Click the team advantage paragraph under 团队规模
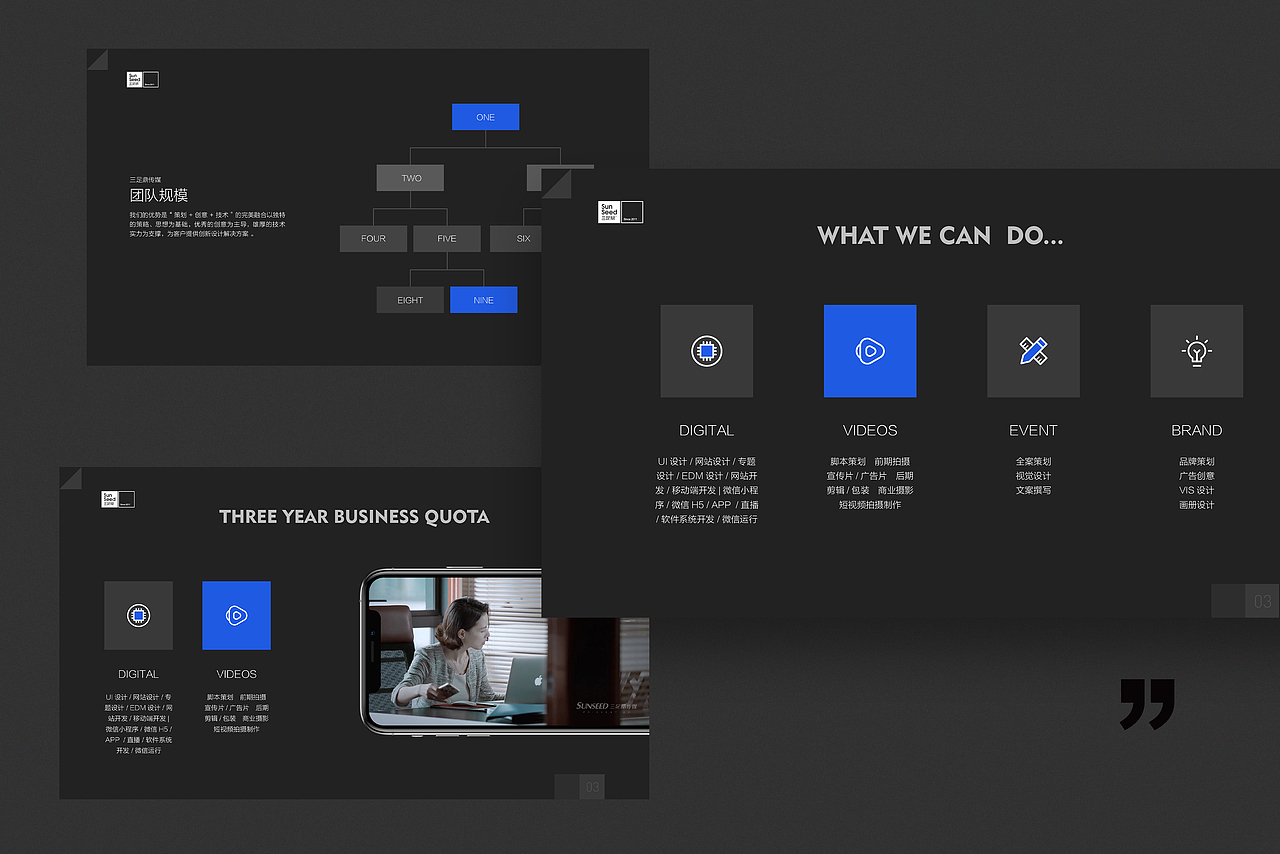 (207, 224)
